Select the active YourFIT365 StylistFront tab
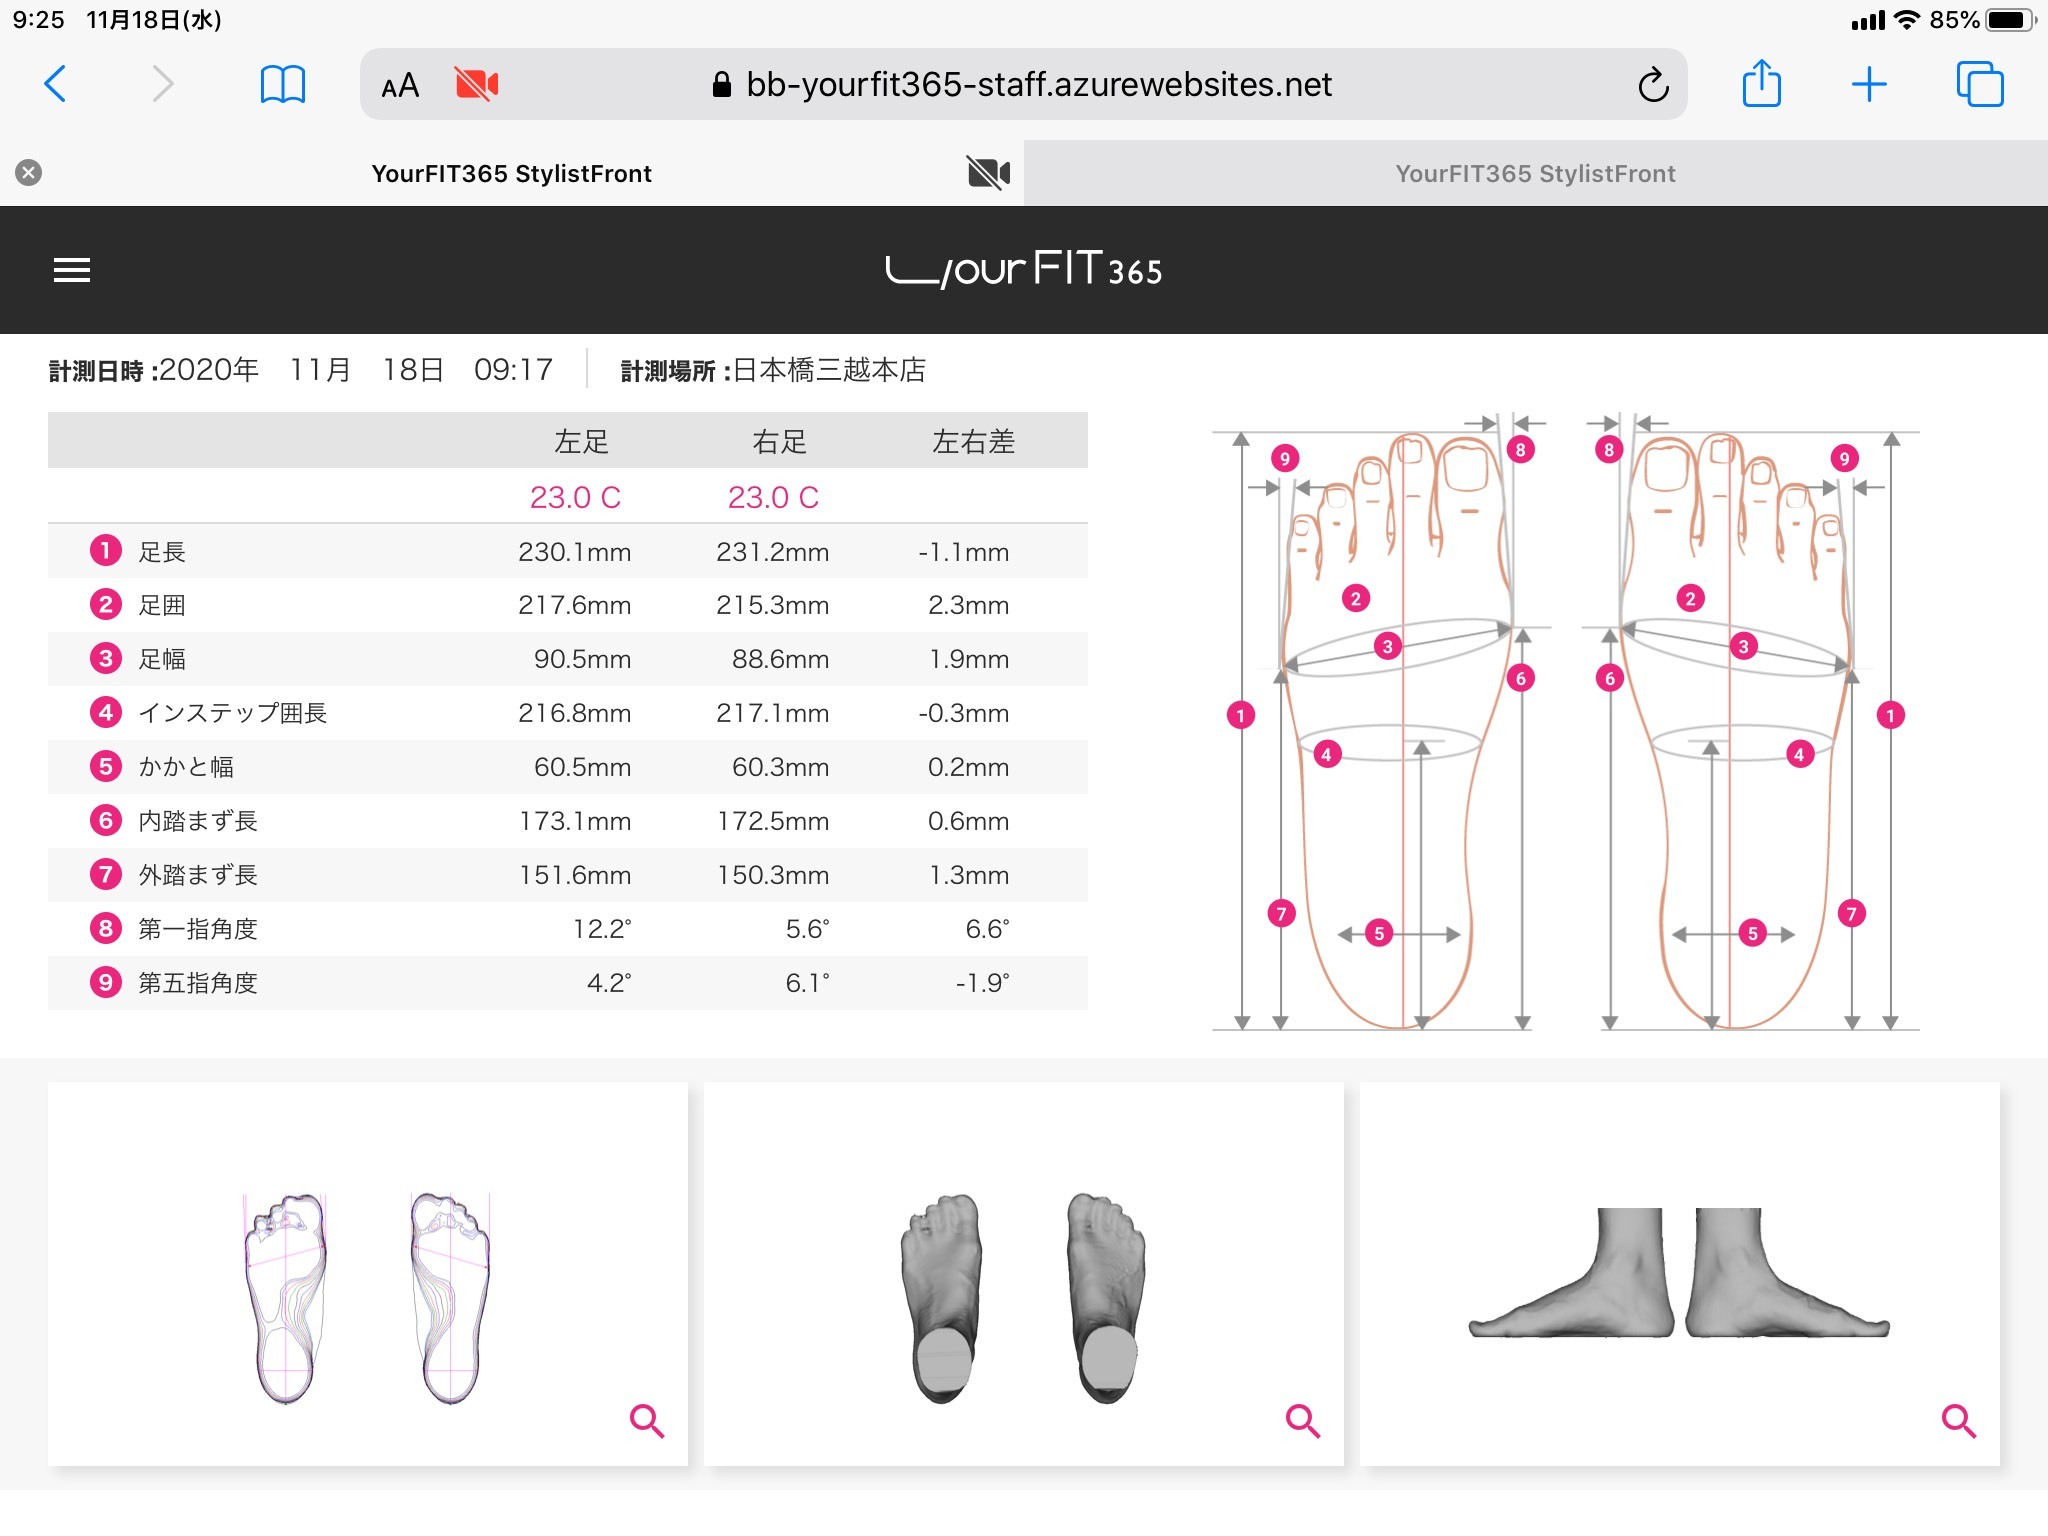Screen dimensions: 2048x1536 point(511,174)
